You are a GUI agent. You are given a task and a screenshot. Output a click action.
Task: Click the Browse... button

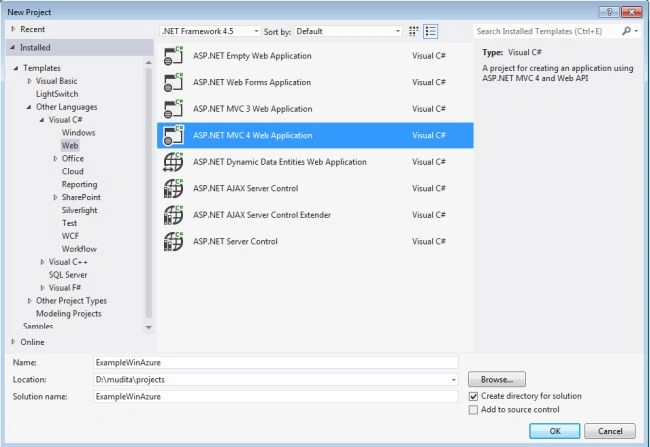coord(497,379)
